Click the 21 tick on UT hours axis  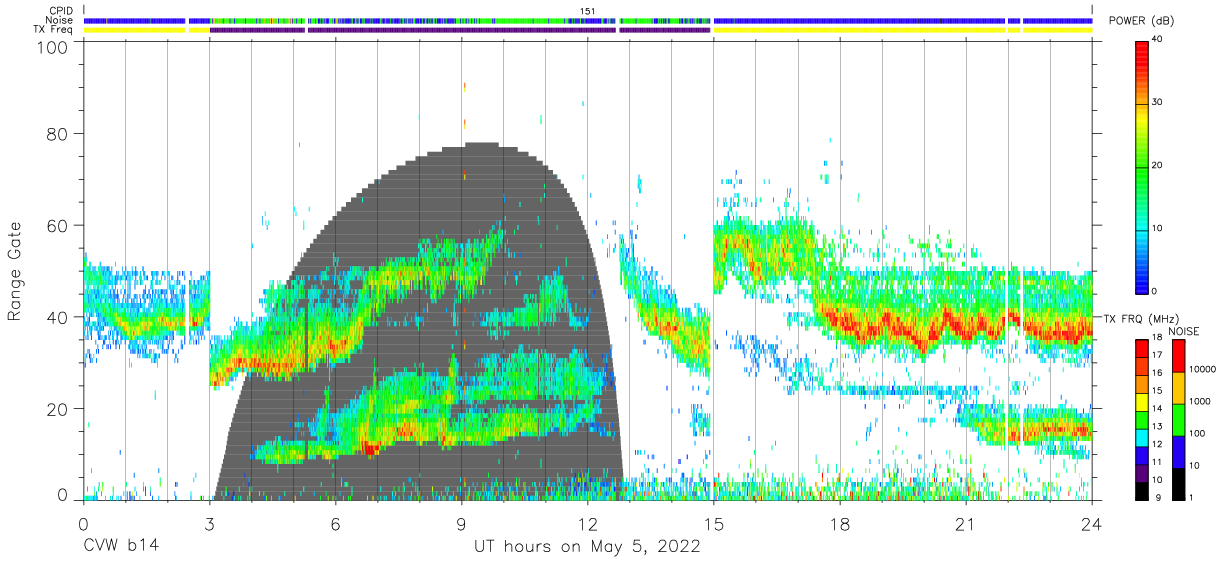tap(966, 523)
